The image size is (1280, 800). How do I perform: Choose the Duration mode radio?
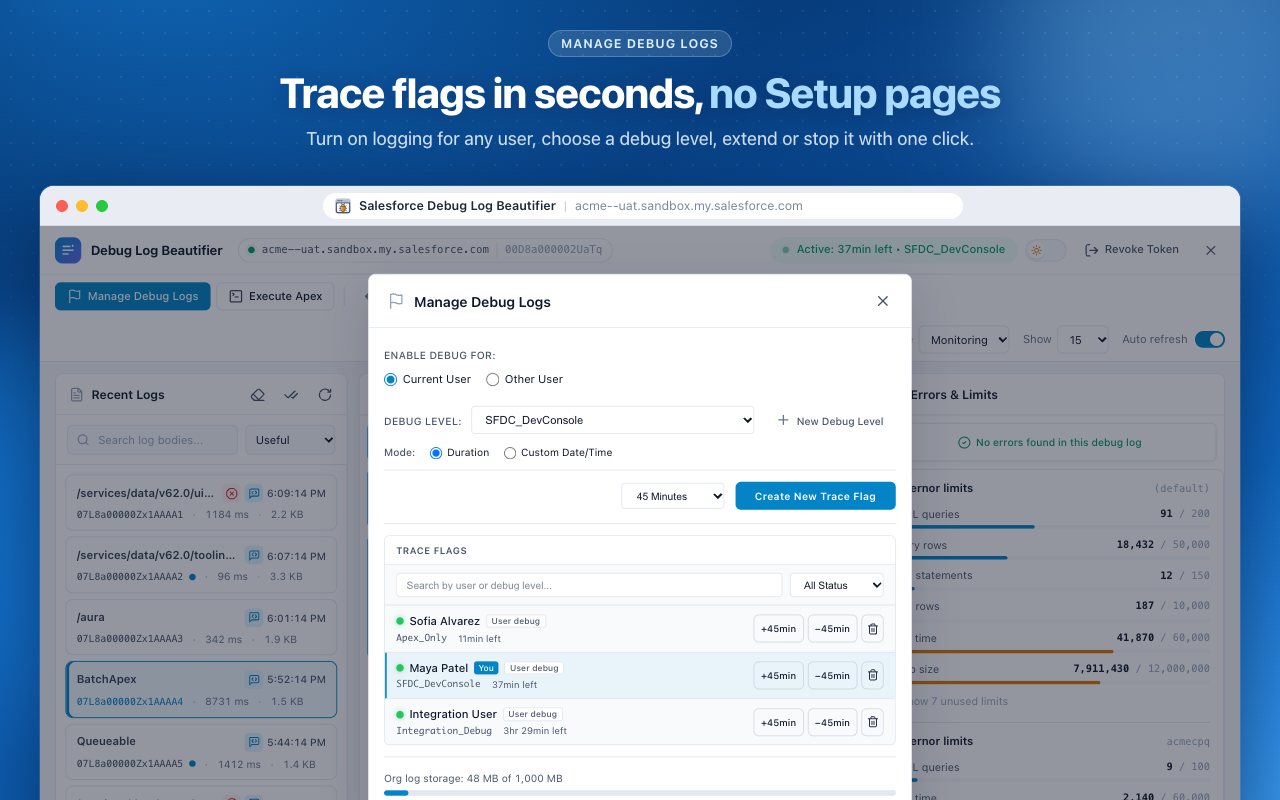[x=436, y=453]
